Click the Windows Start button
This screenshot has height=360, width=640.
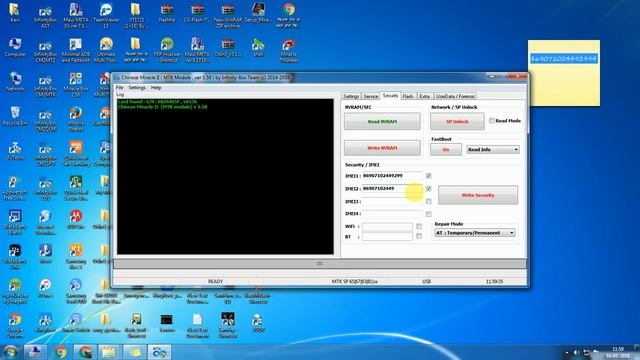(10, 351)
